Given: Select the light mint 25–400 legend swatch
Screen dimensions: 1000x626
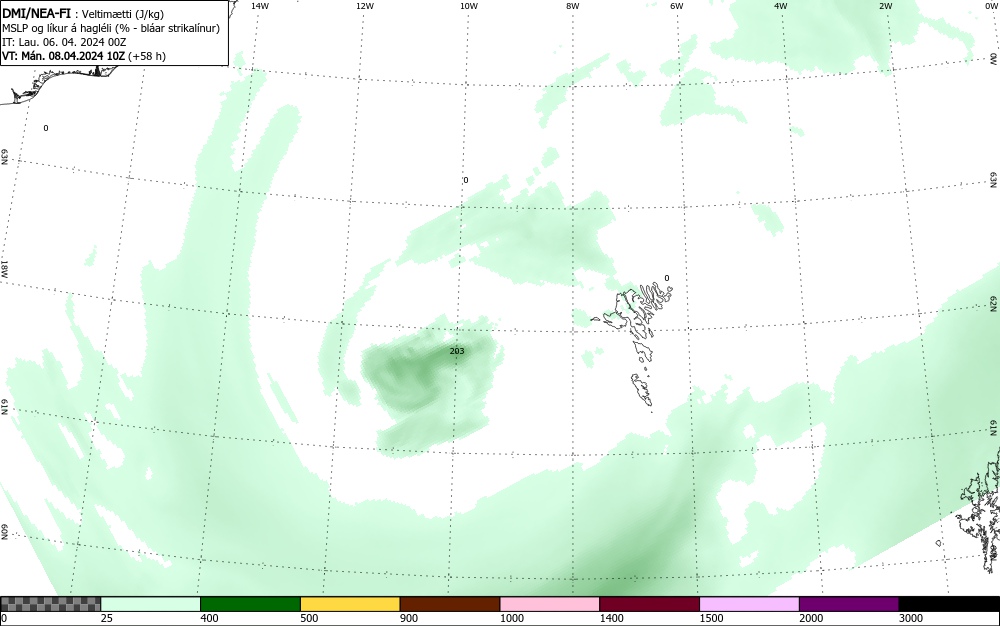Looking at the screenshot, I should [x=151, y=604].
